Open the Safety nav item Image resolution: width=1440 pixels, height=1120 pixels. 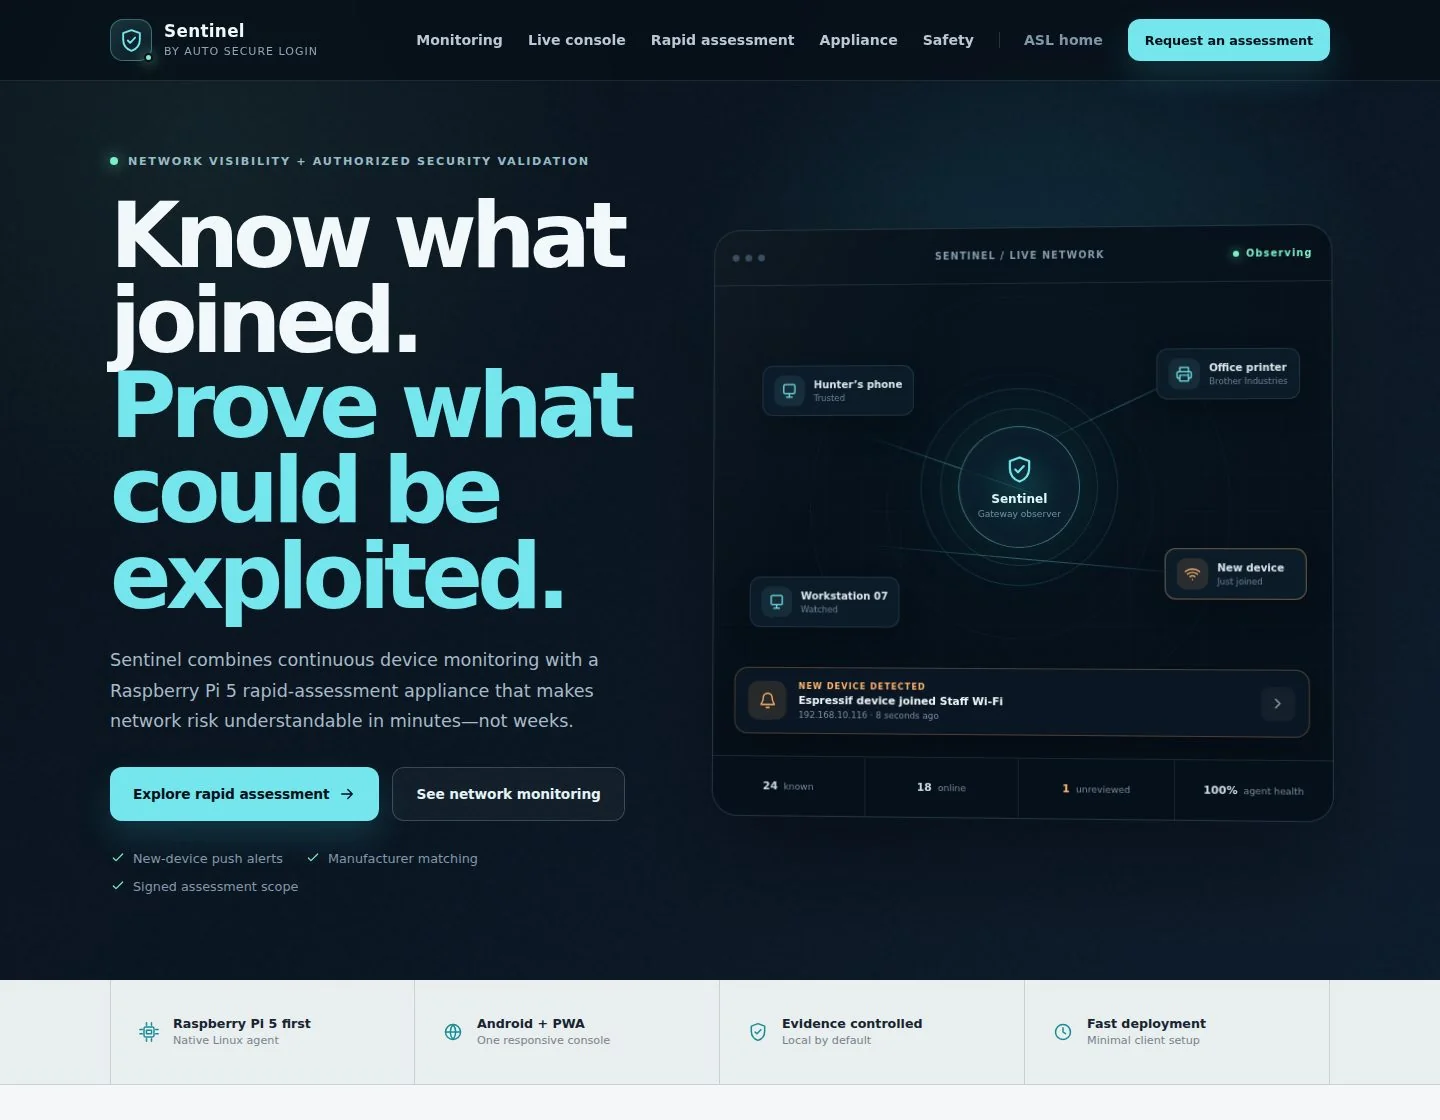point(948,40)
